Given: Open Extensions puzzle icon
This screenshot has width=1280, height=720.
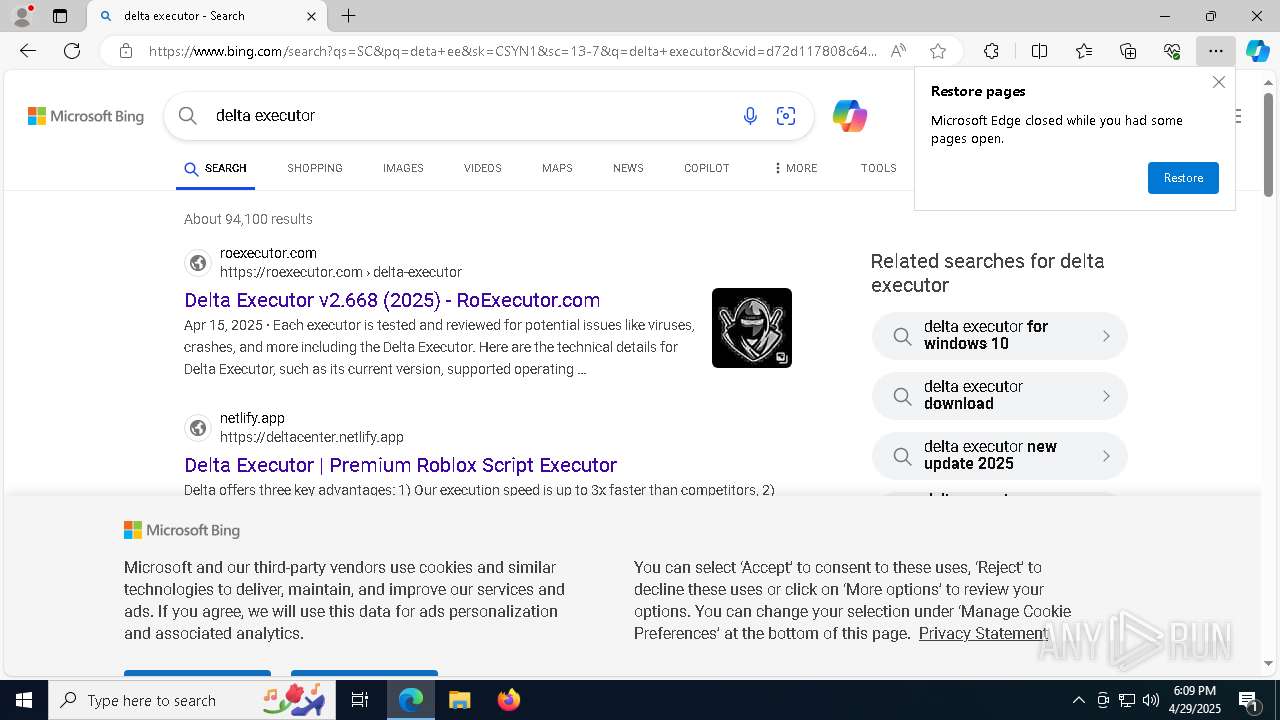Looking at the screenshot, I should 991,51.
